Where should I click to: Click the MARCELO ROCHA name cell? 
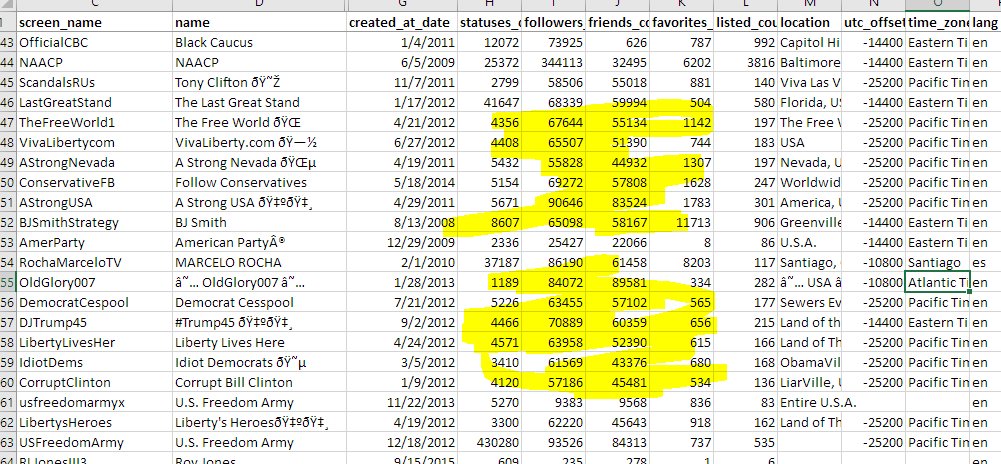pyautogui.click(x=260, y=262)
